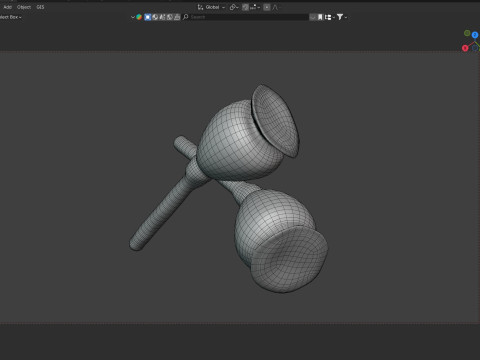Toggle the checkmark button beside search field
Image resolution: width=480 pixels, height=360 pixels.
click(313, 17)
